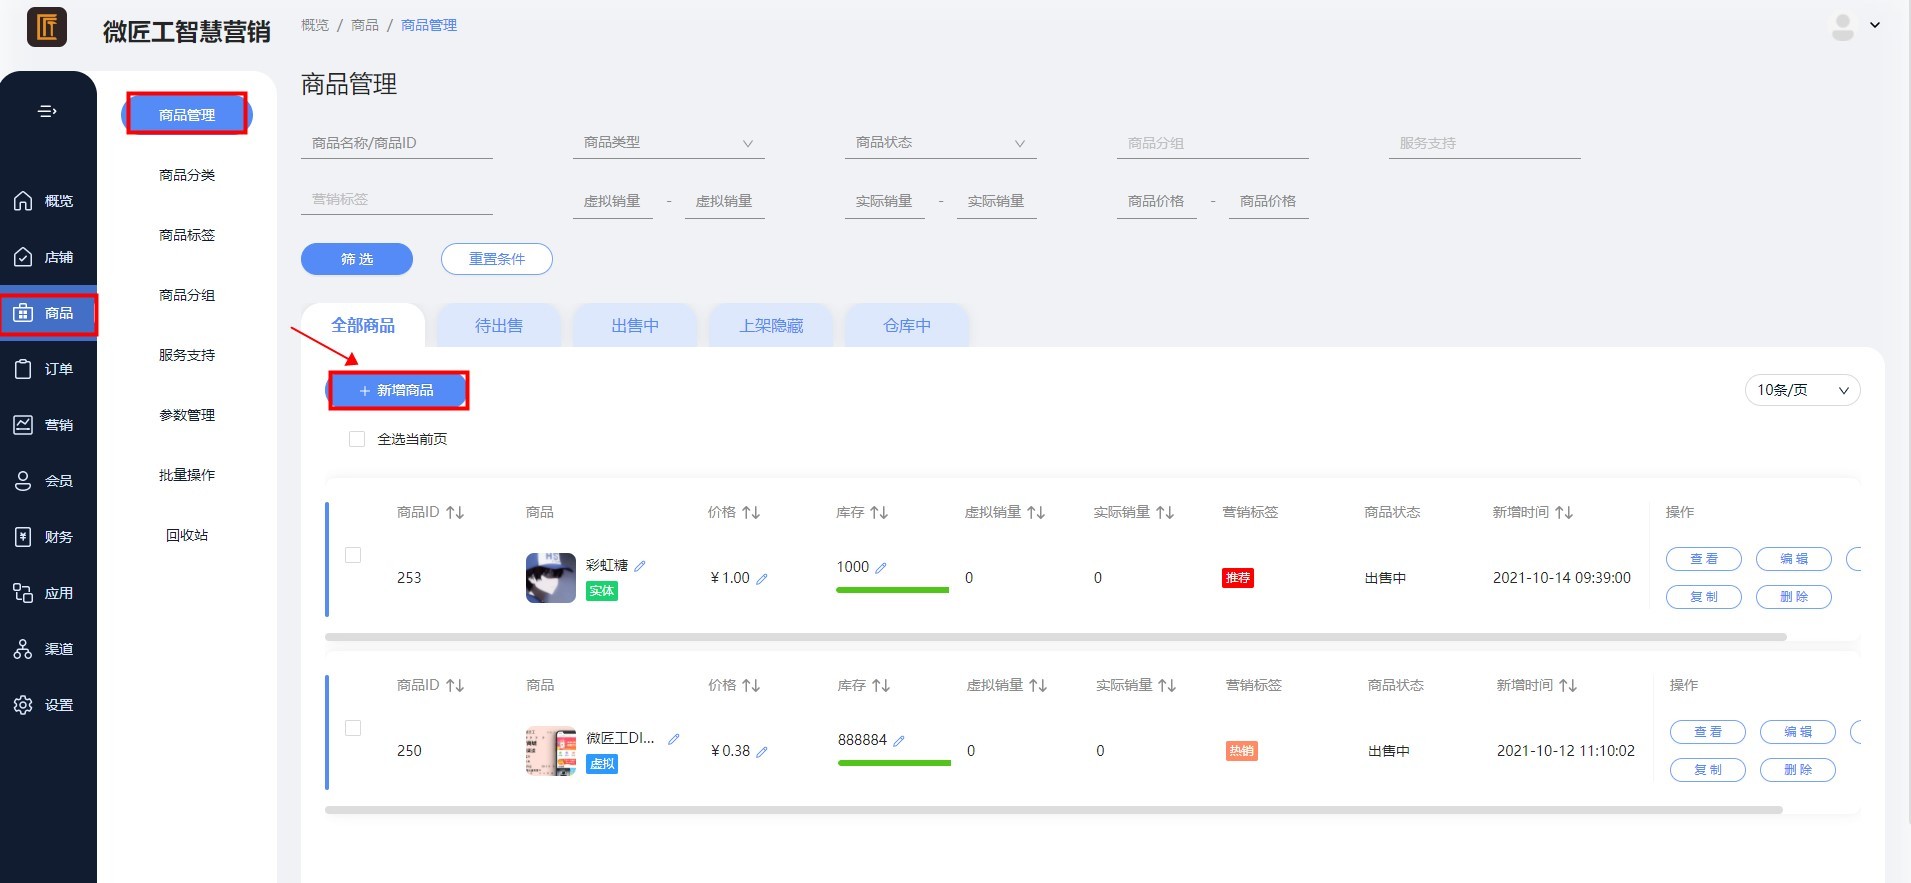Switch to 出售中 tab

635,325
